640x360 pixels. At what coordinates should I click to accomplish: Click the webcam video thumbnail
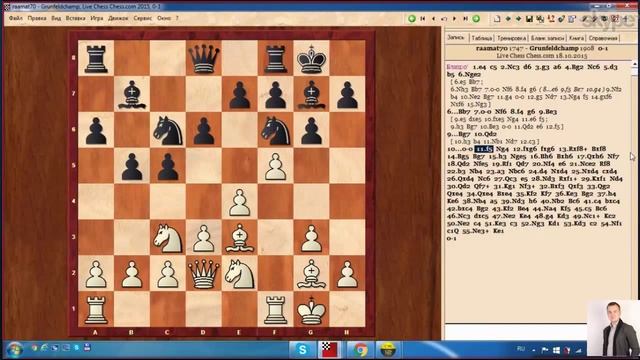pyautogui.click(x=613, y=329)
